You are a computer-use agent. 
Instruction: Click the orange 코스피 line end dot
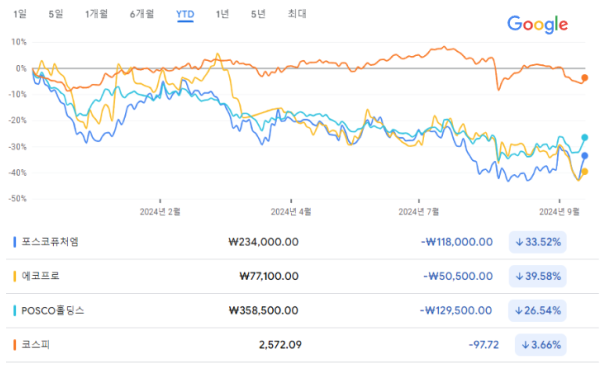pyautogui.click(x=585, y=78)
